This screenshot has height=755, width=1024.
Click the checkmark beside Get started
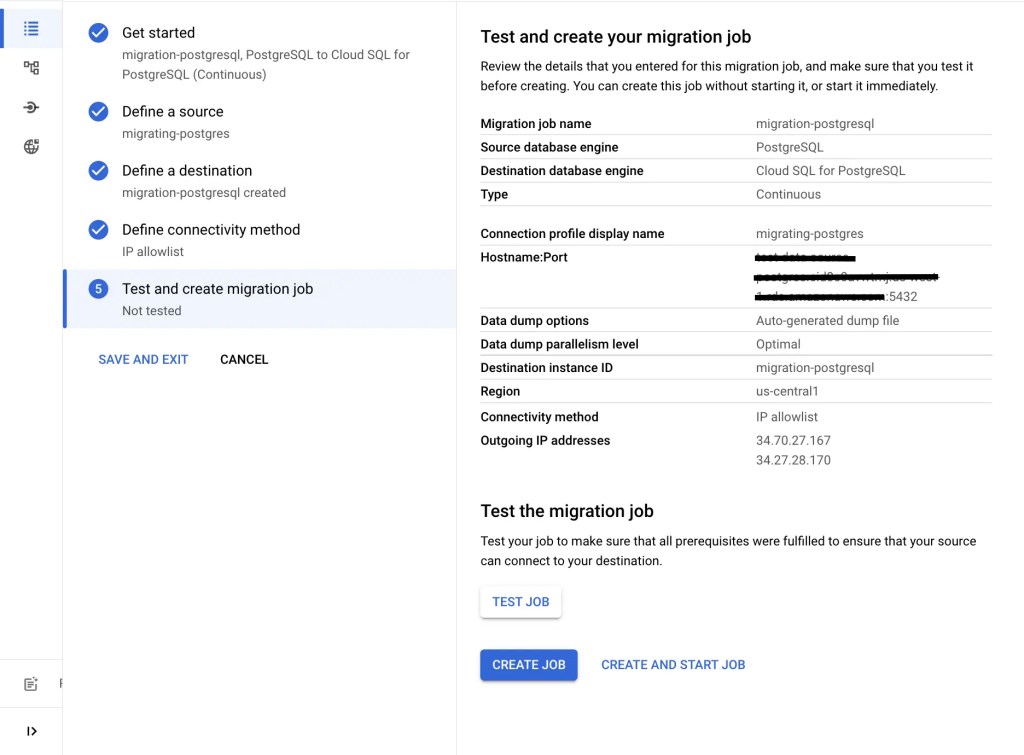[97, 32]
